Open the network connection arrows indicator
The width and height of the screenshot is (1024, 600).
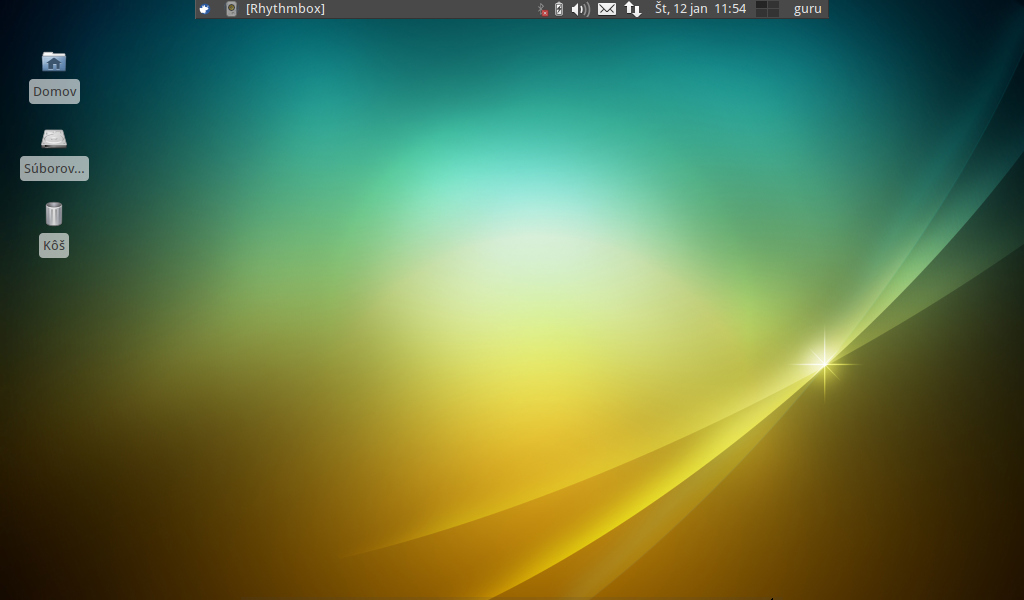click(x=632, y=8)
